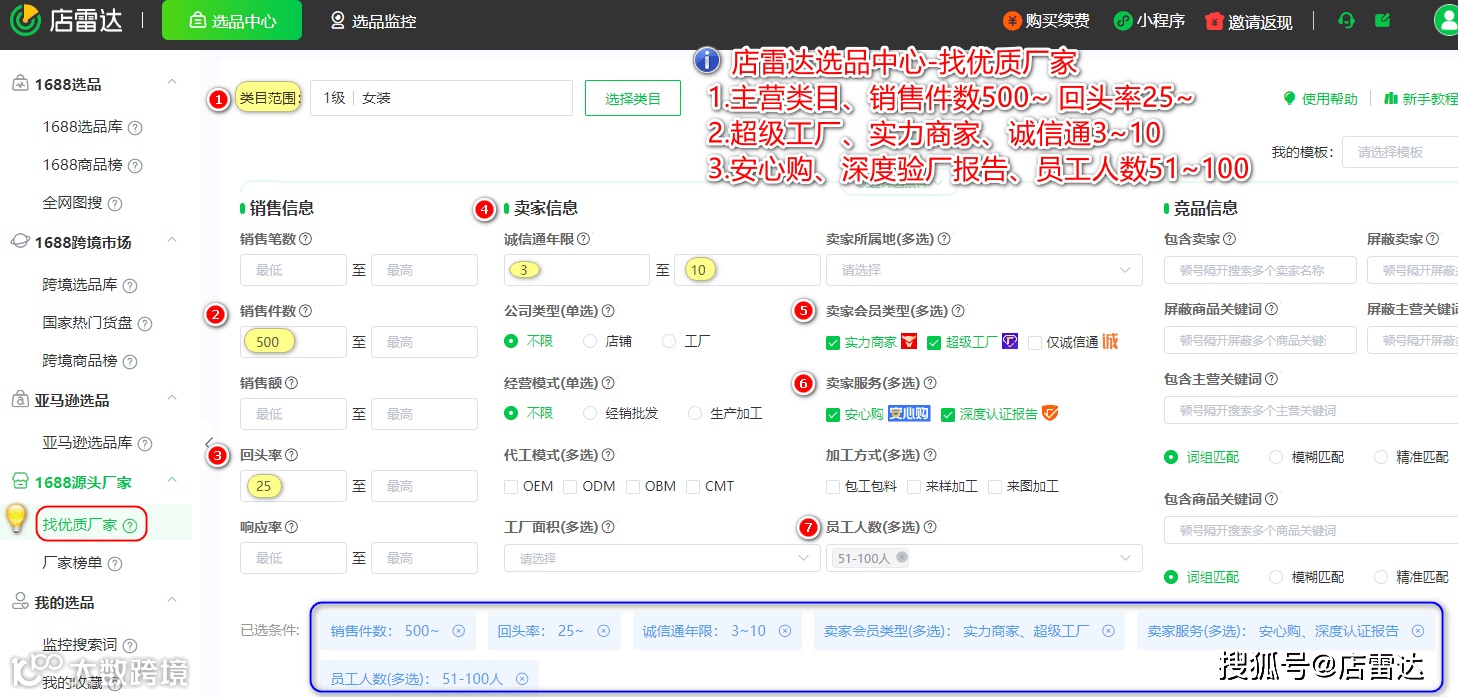Image resolution: width=1458 pixels, height=697 pixels.
Task: Click the 店雷达 logo icon
Action: coord(25,20)
